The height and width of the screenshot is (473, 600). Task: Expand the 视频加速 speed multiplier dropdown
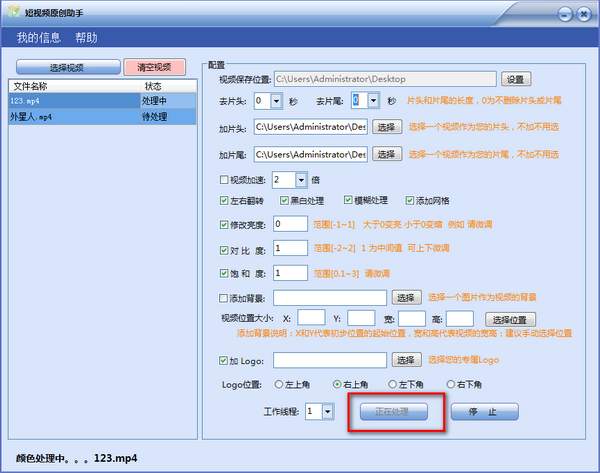pyautogui.click(x=301, y=180)
